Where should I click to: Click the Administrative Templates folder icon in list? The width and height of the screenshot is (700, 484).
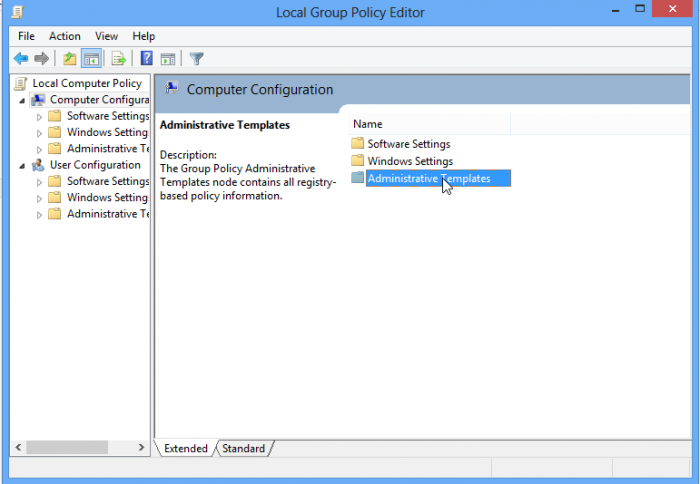point(358,177)
